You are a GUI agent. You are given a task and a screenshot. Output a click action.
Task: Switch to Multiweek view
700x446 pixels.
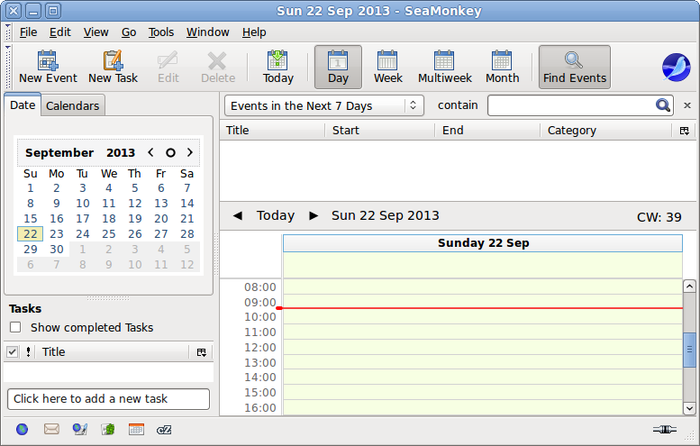click(445, 67)
